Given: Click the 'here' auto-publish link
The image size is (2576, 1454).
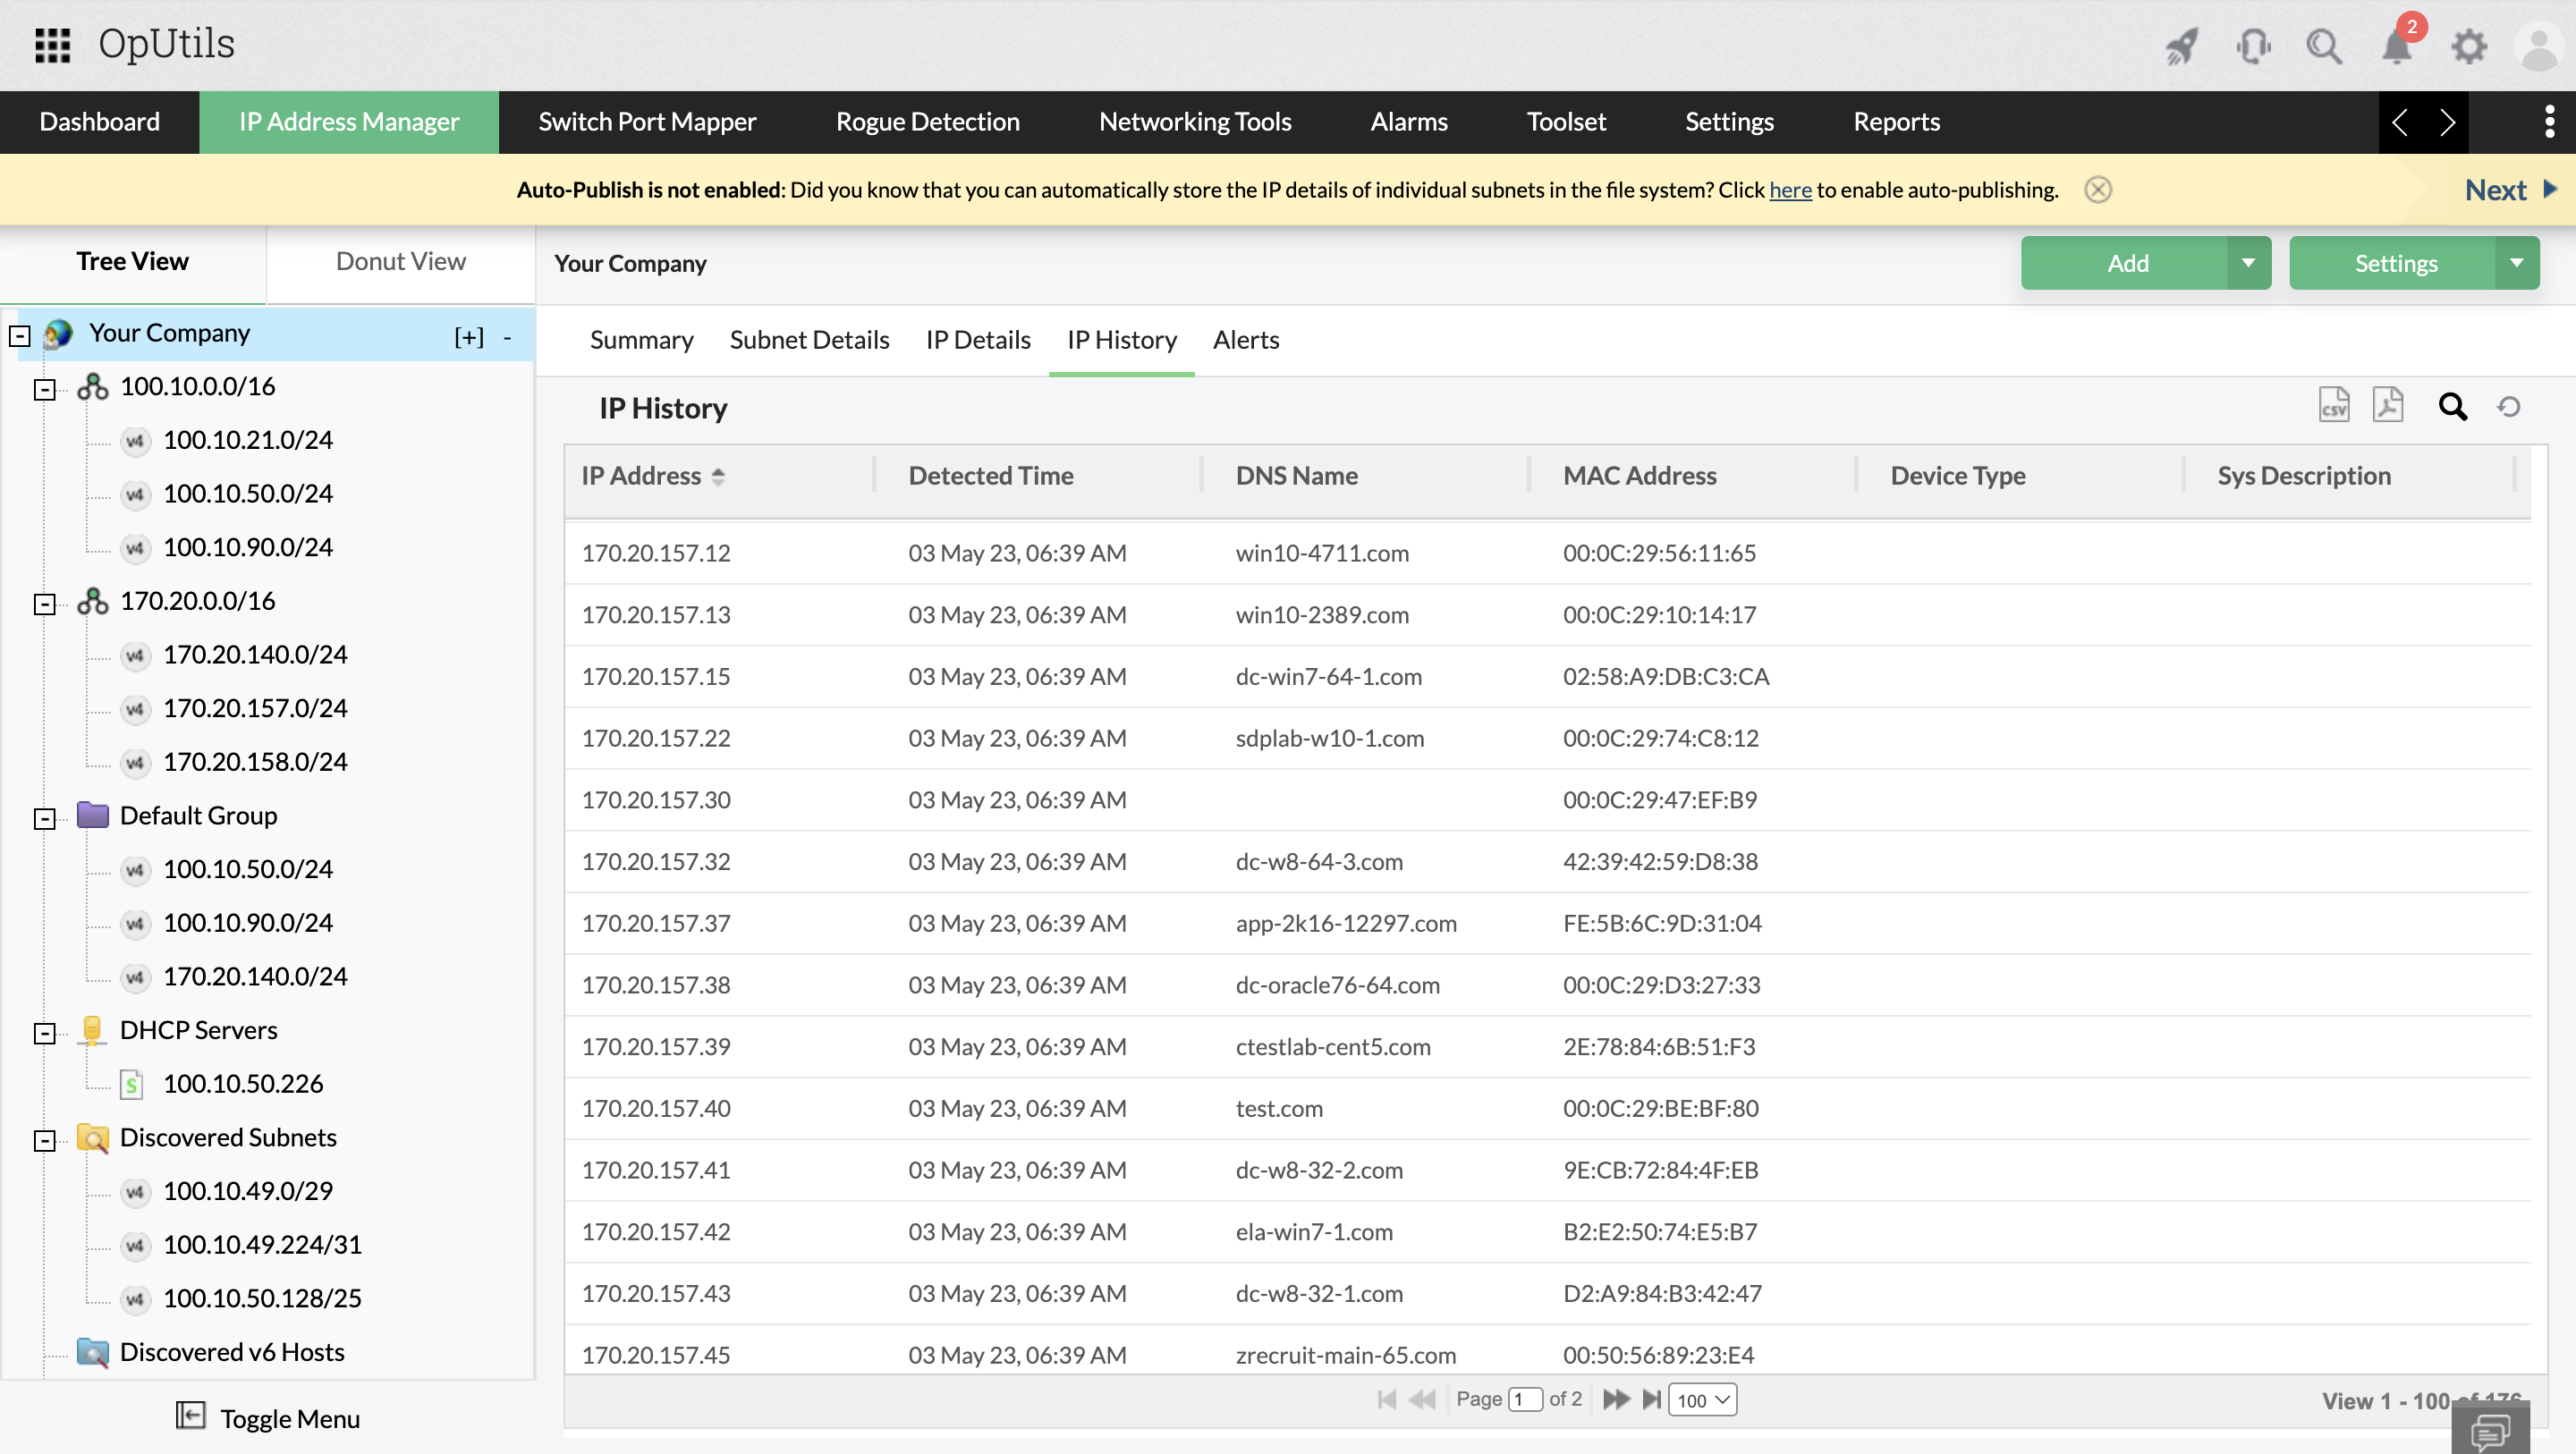Looking at the screenshot, I should point(1790,190).
